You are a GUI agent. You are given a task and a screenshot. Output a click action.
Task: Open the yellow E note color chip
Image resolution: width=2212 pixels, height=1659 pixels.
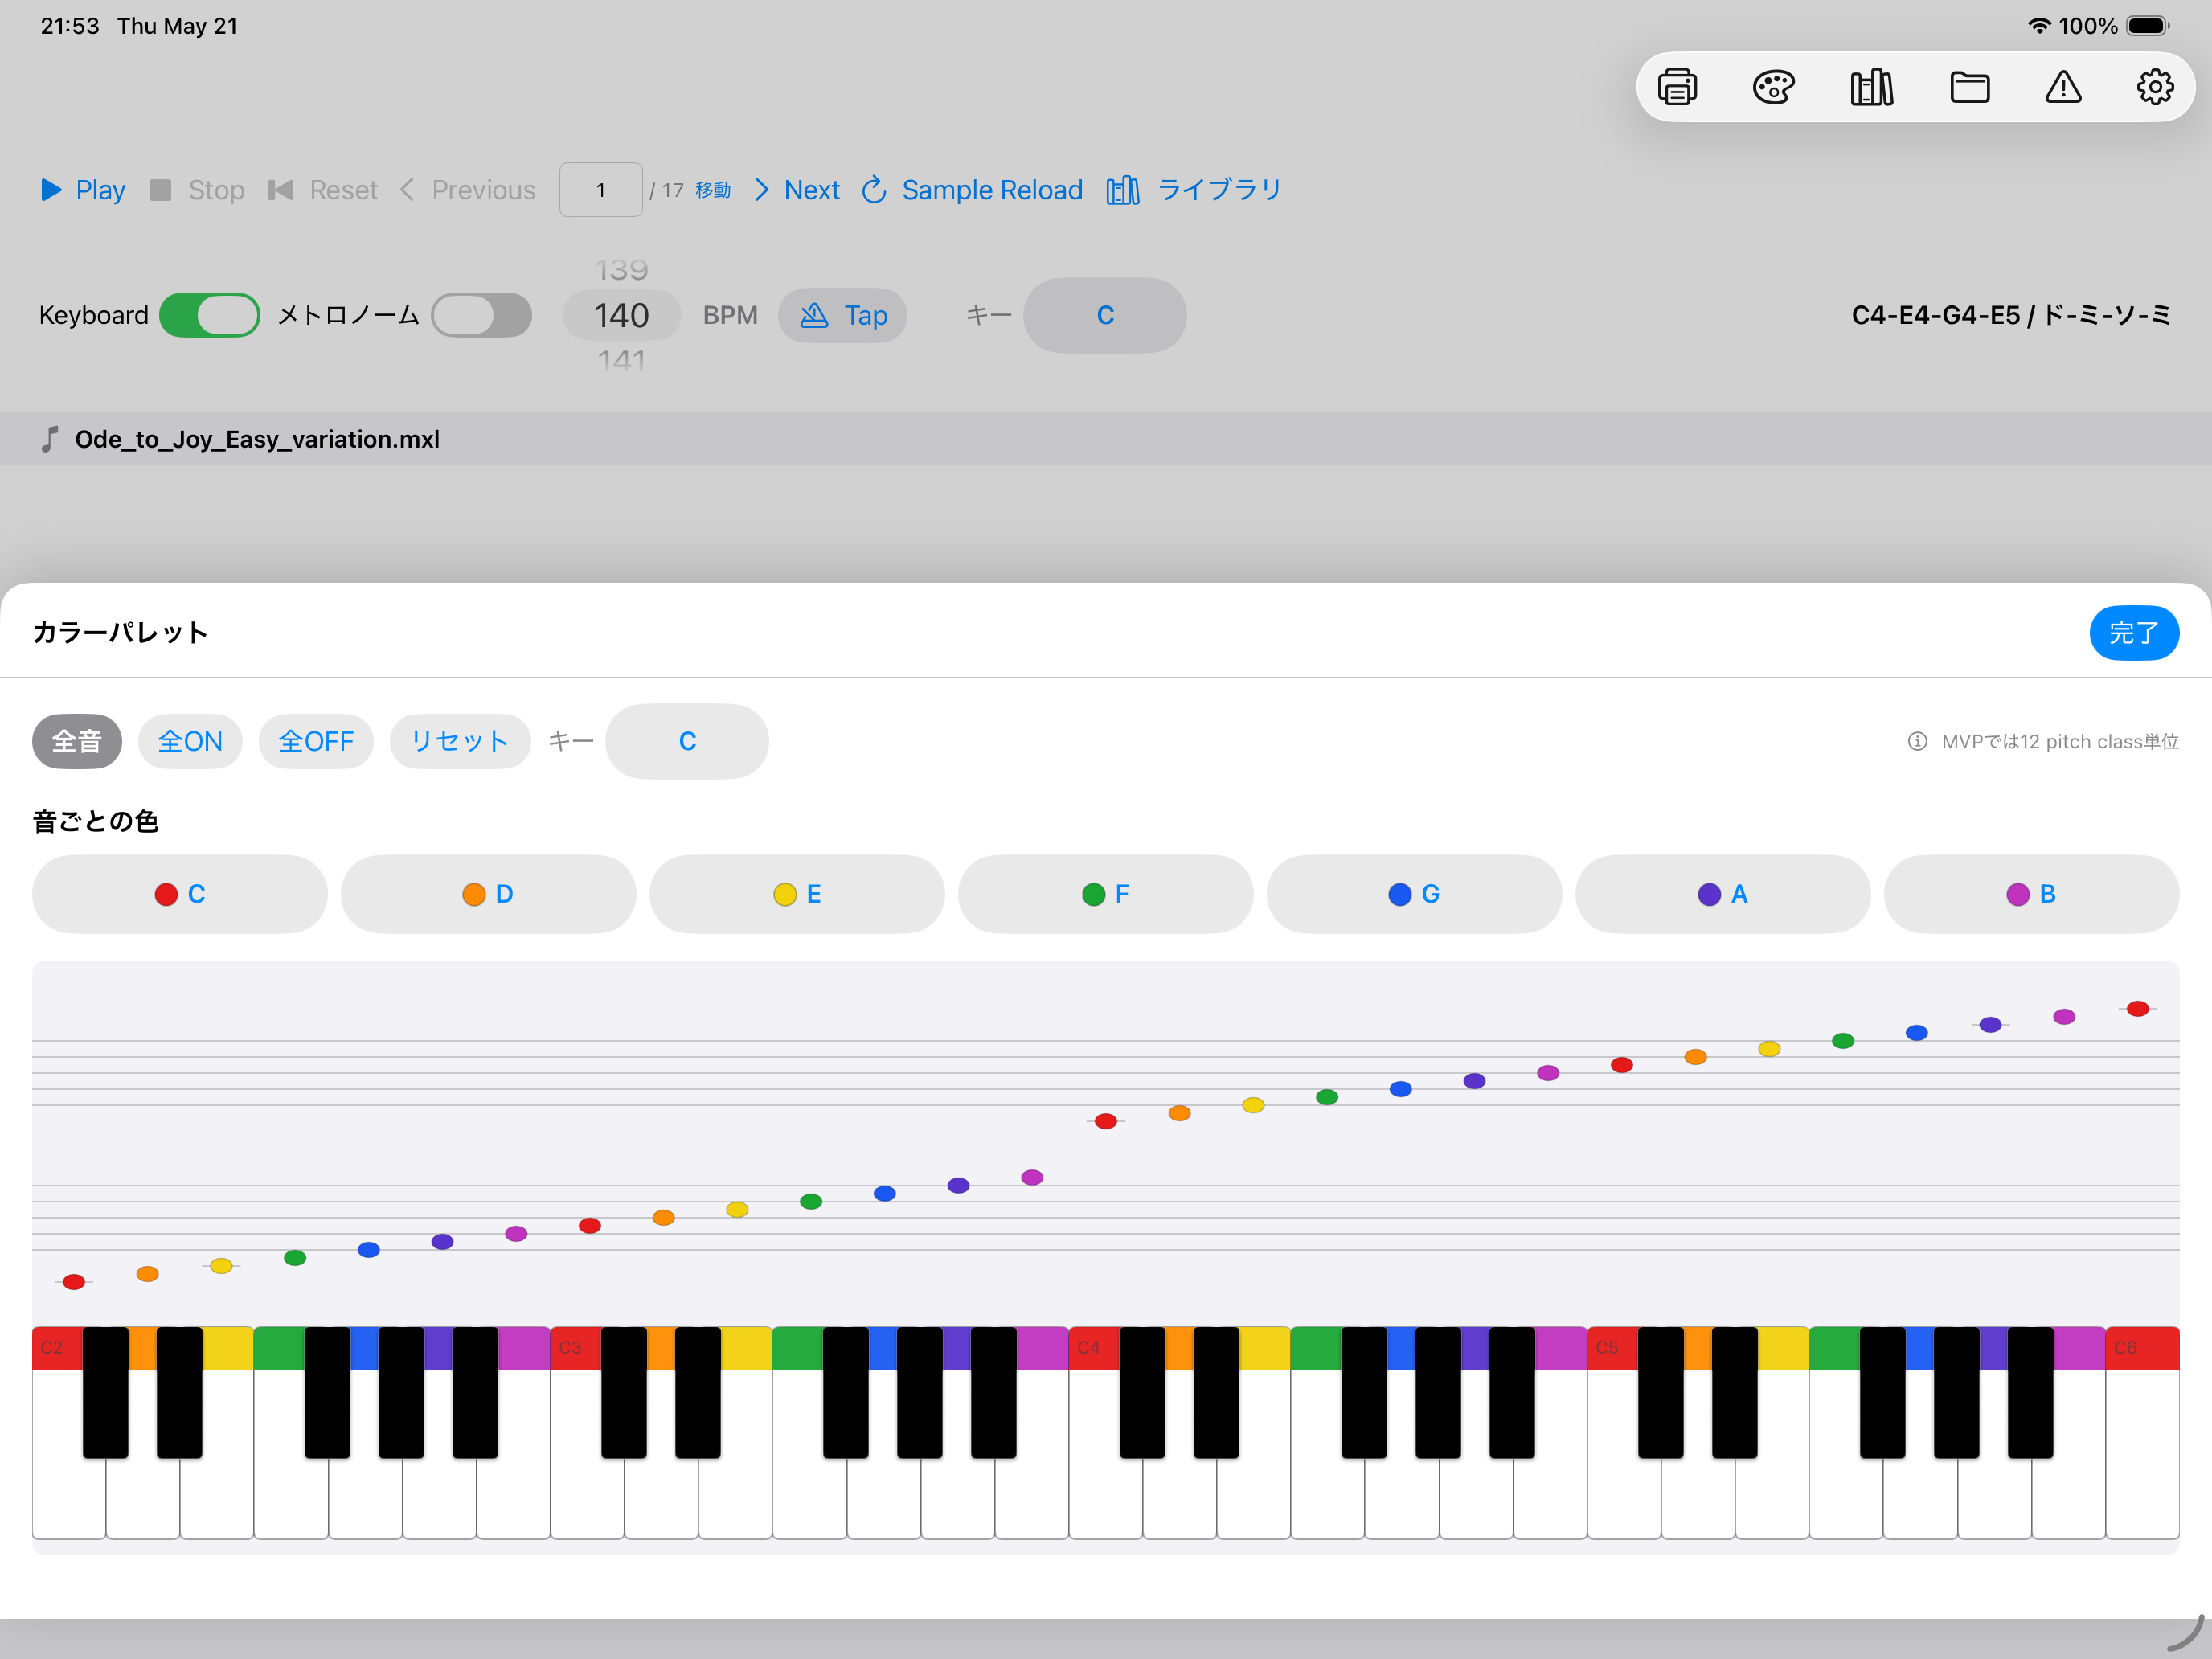pyautogui.click(x=797, y=894)
